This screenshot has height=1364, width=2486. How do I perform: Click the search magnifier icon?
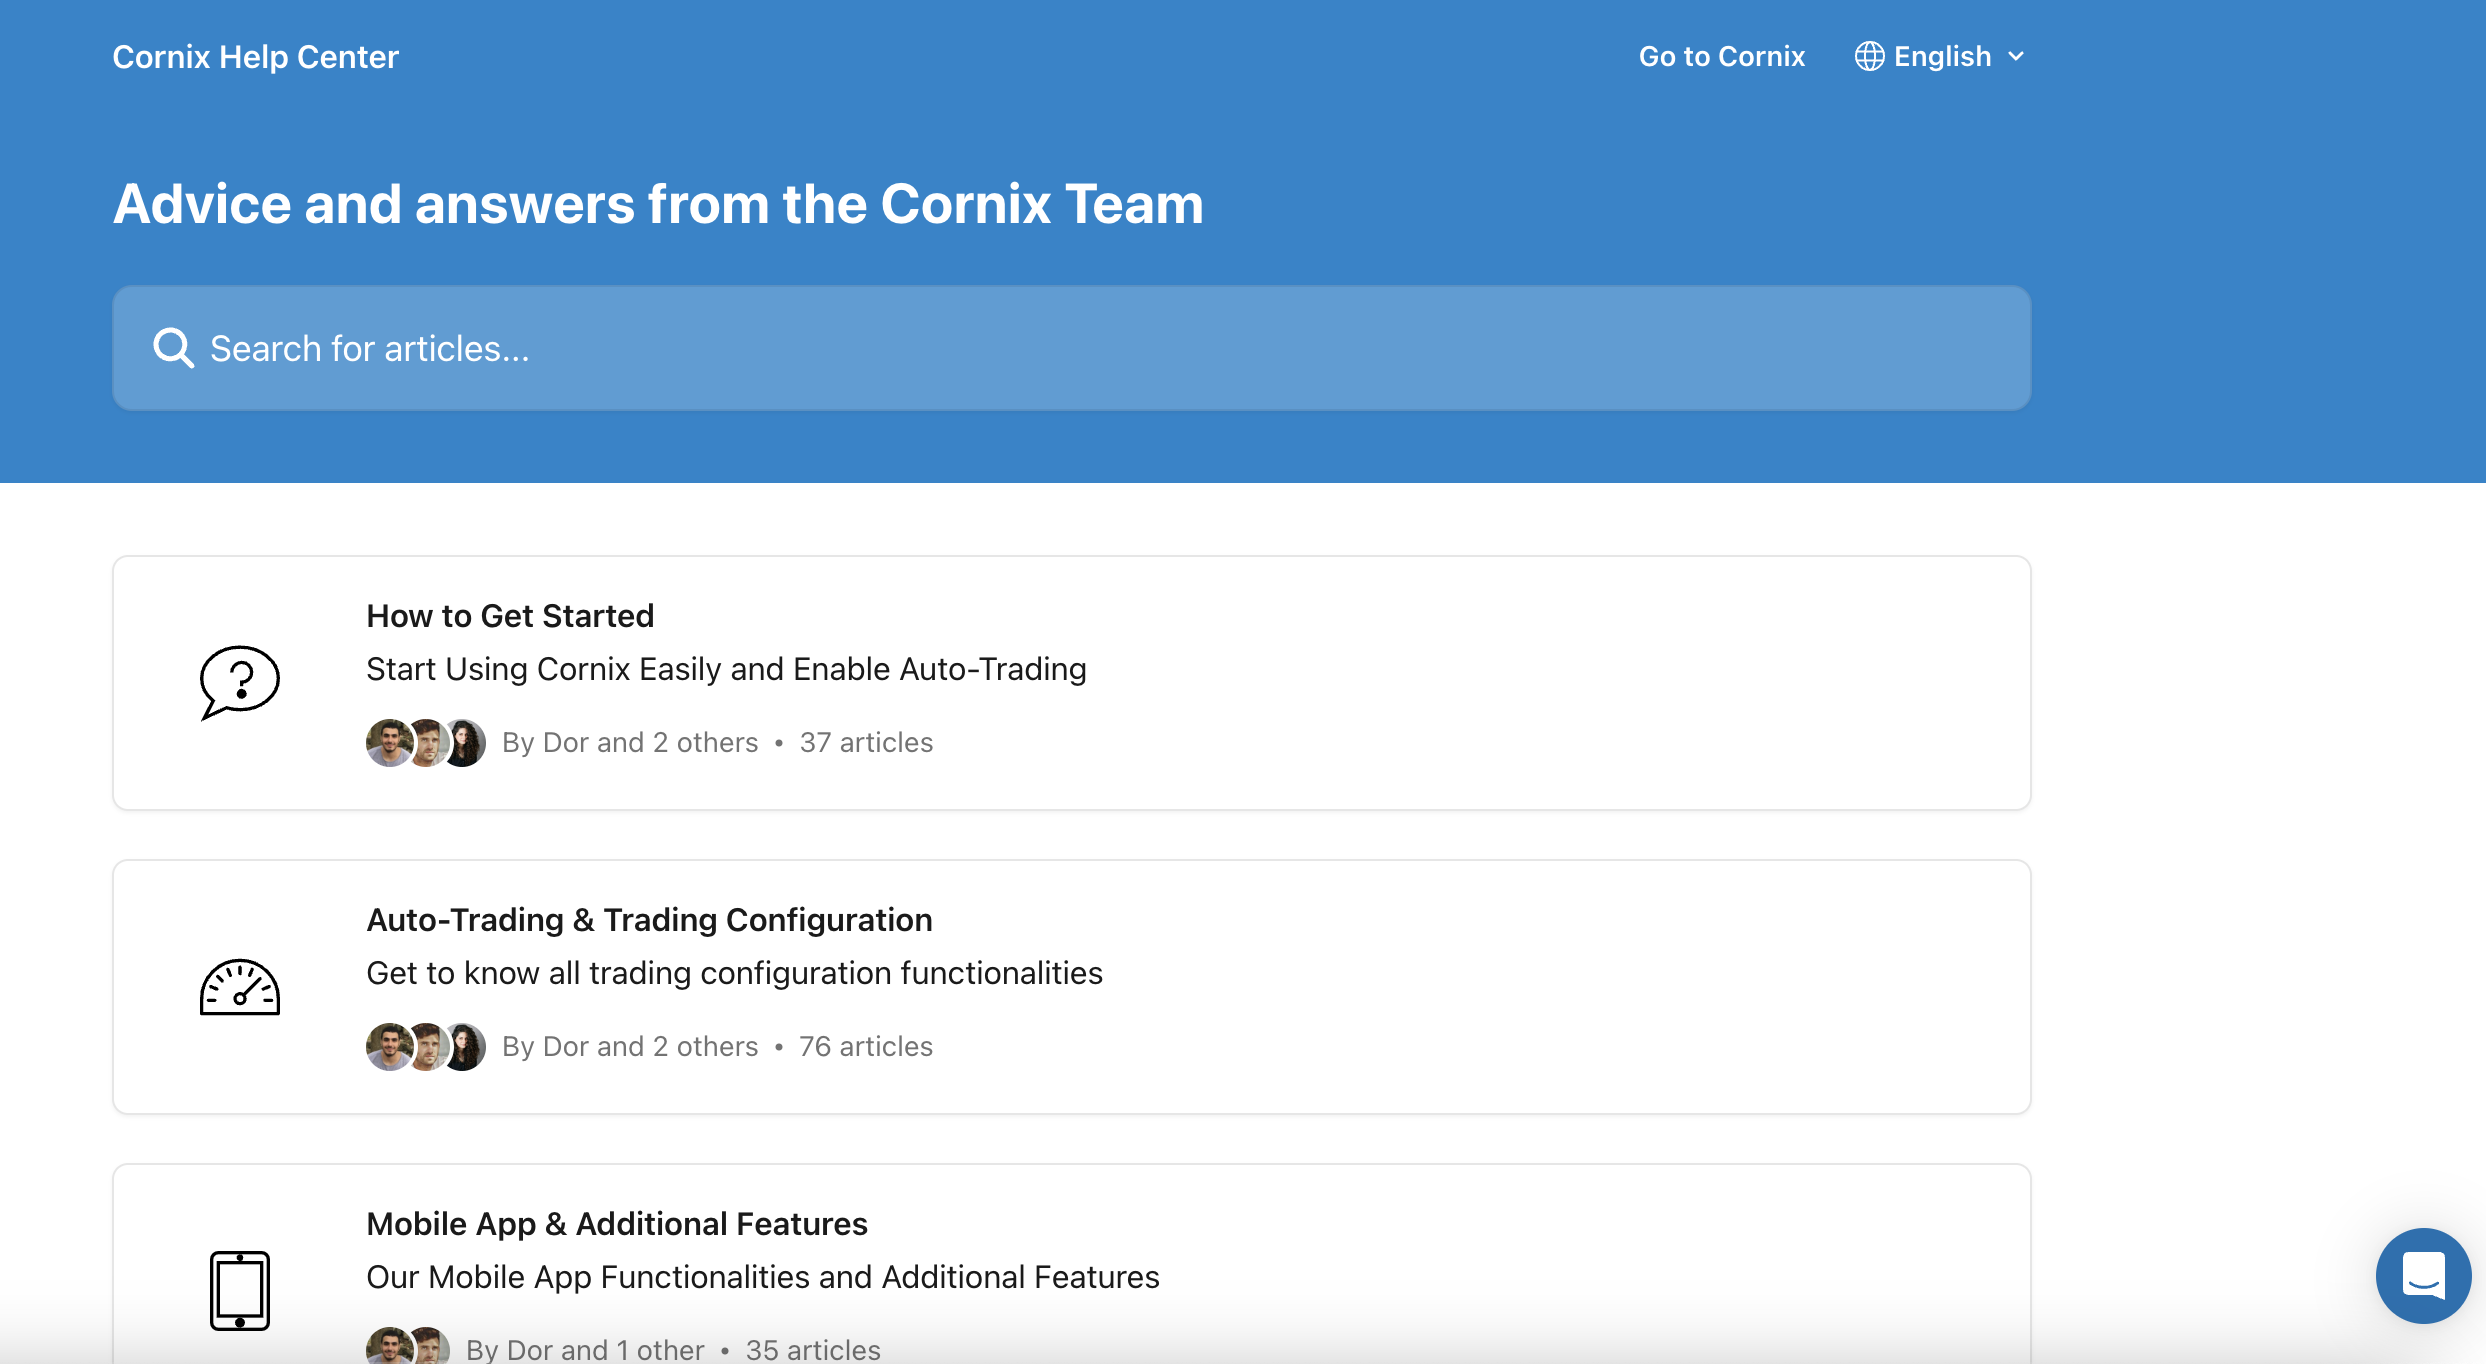(x=173, y=348)
